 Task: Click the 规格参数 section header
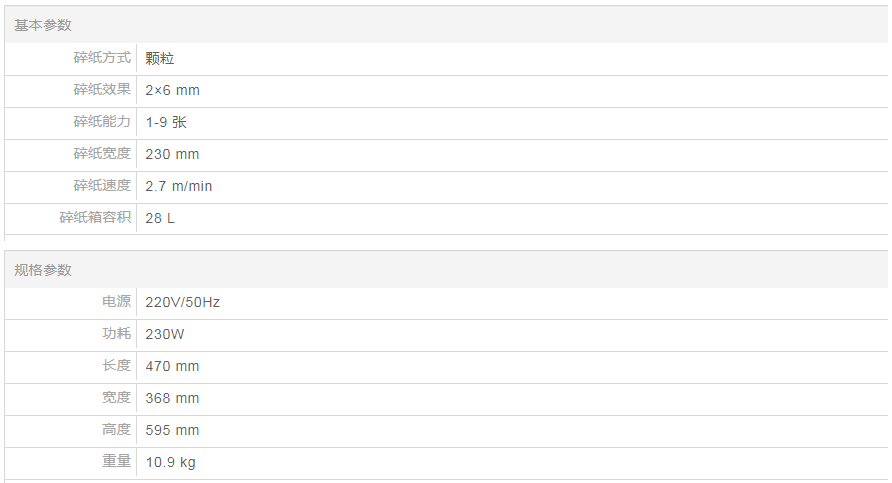pyautogui.click(x=43, y=270)
